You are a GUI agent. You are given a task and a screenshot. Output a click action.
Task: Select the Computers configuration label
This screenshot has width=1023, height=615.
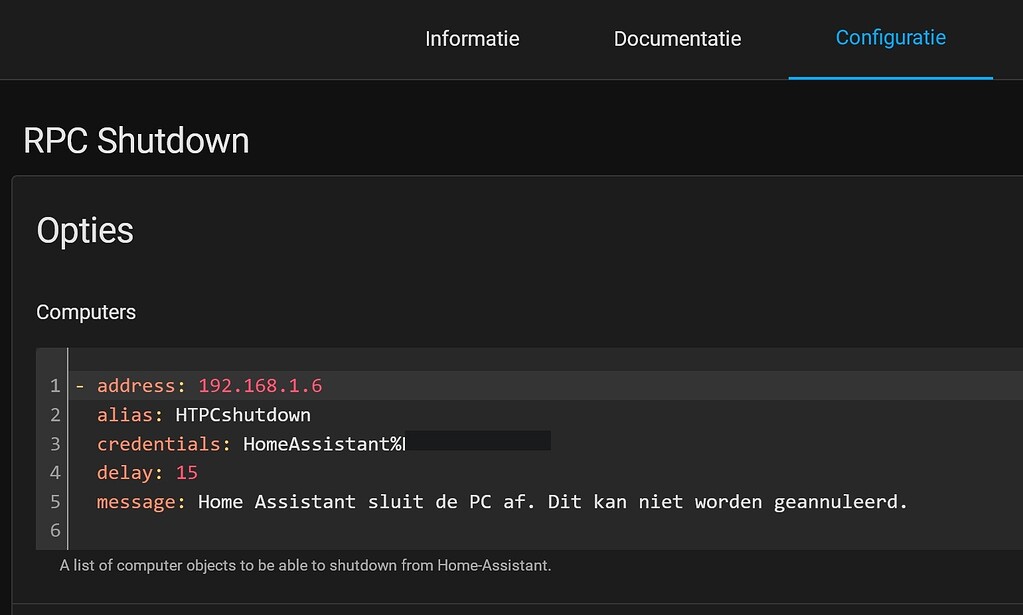pos(85,312)
